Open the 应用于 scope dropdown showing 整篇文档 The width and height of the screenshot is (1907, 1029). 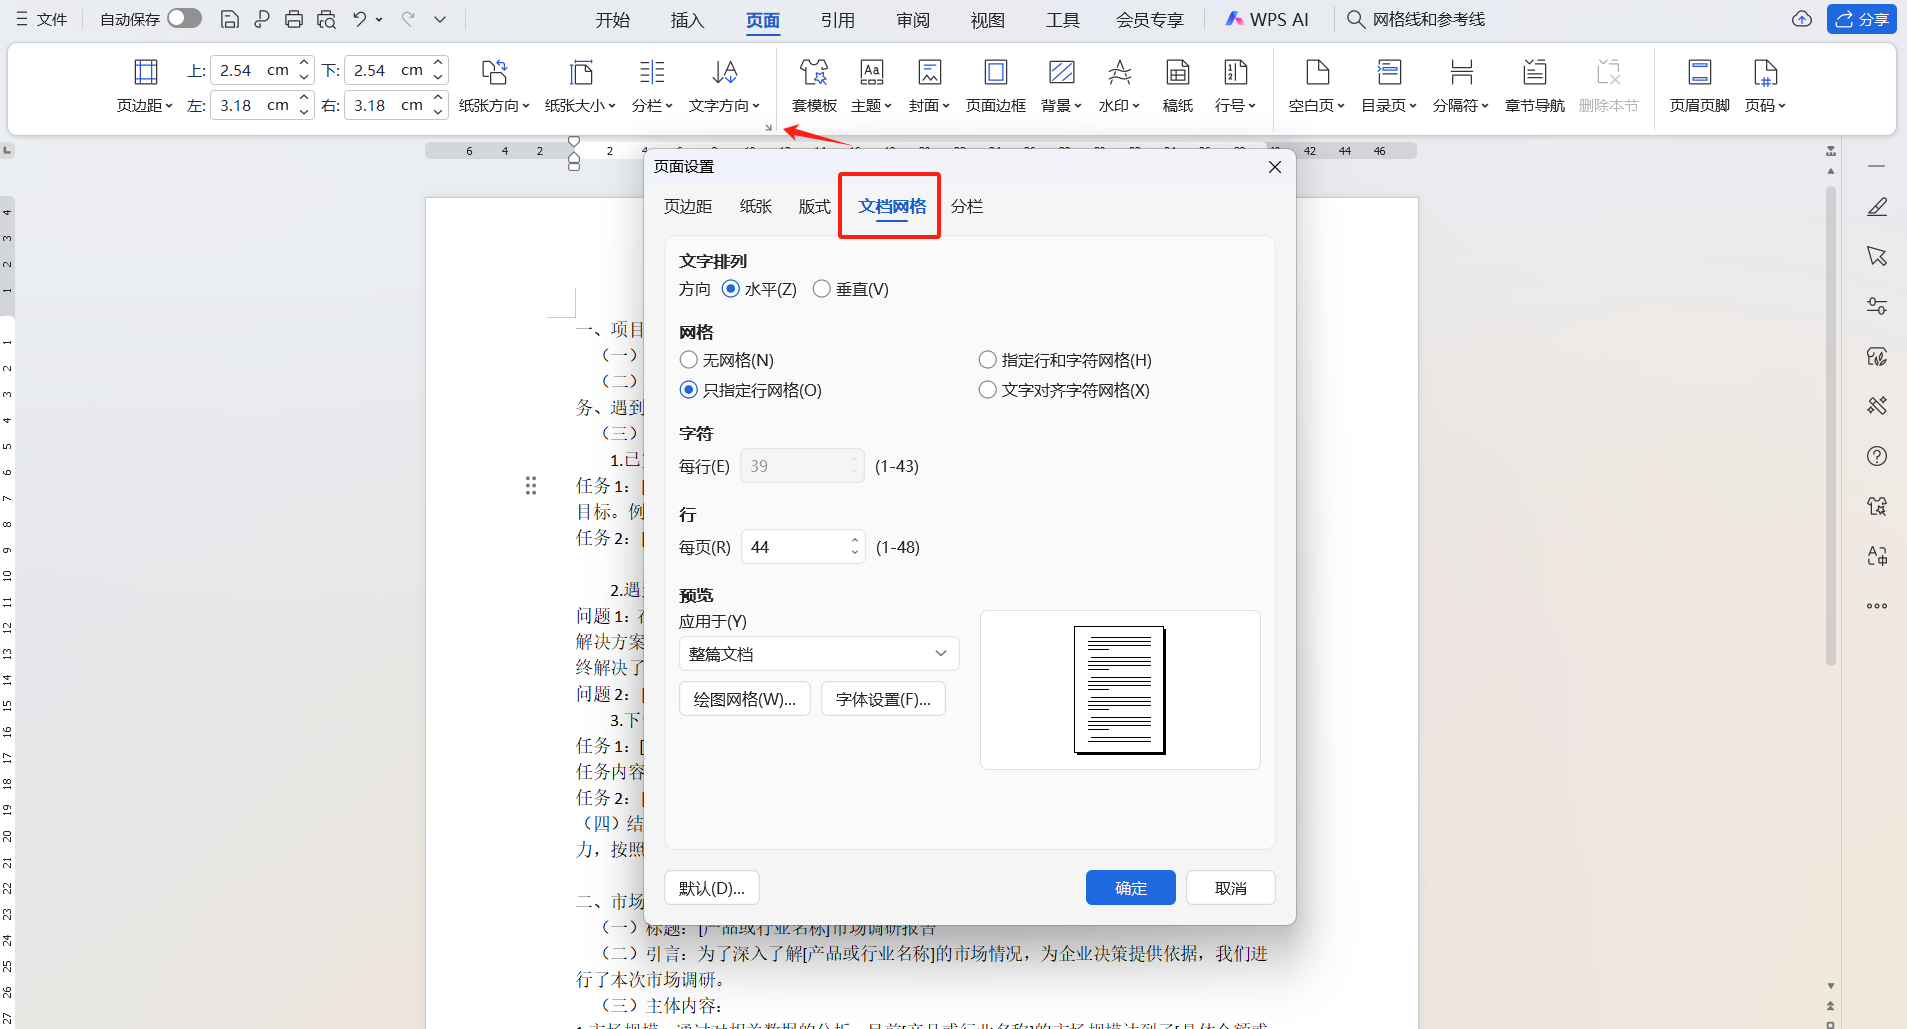tap(818, 653)
